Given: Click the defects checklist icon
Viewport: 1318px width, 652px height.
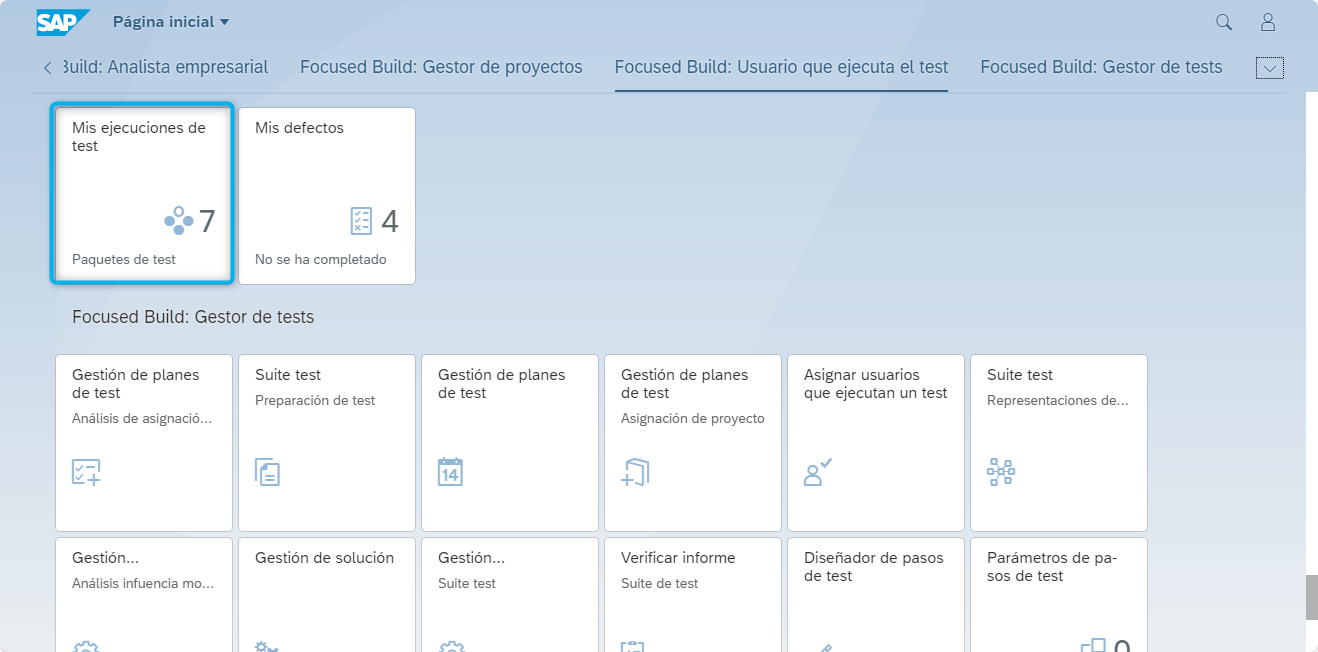Looking at the screenshot, I should click(x=361, y=221).
